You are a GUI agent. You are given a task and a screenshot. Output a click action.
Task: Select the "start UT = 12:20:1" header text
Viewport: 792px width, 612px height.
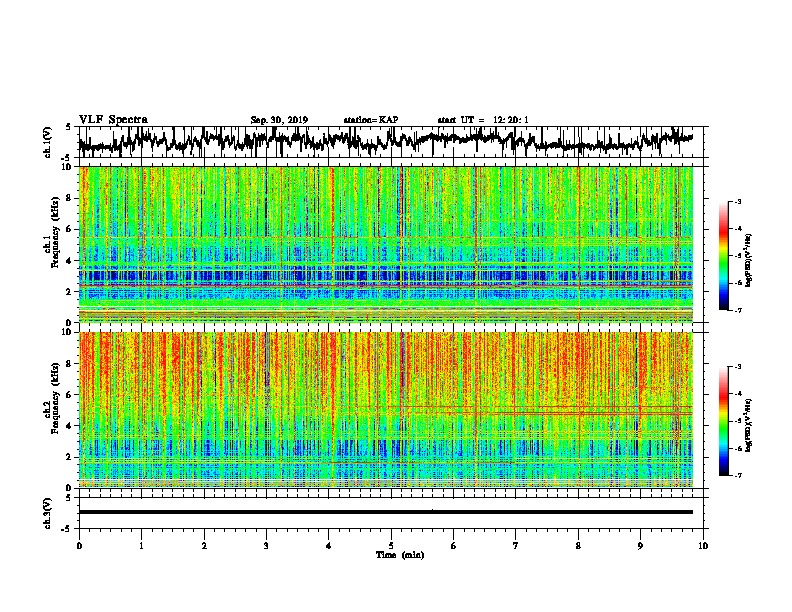click(483, 120)
